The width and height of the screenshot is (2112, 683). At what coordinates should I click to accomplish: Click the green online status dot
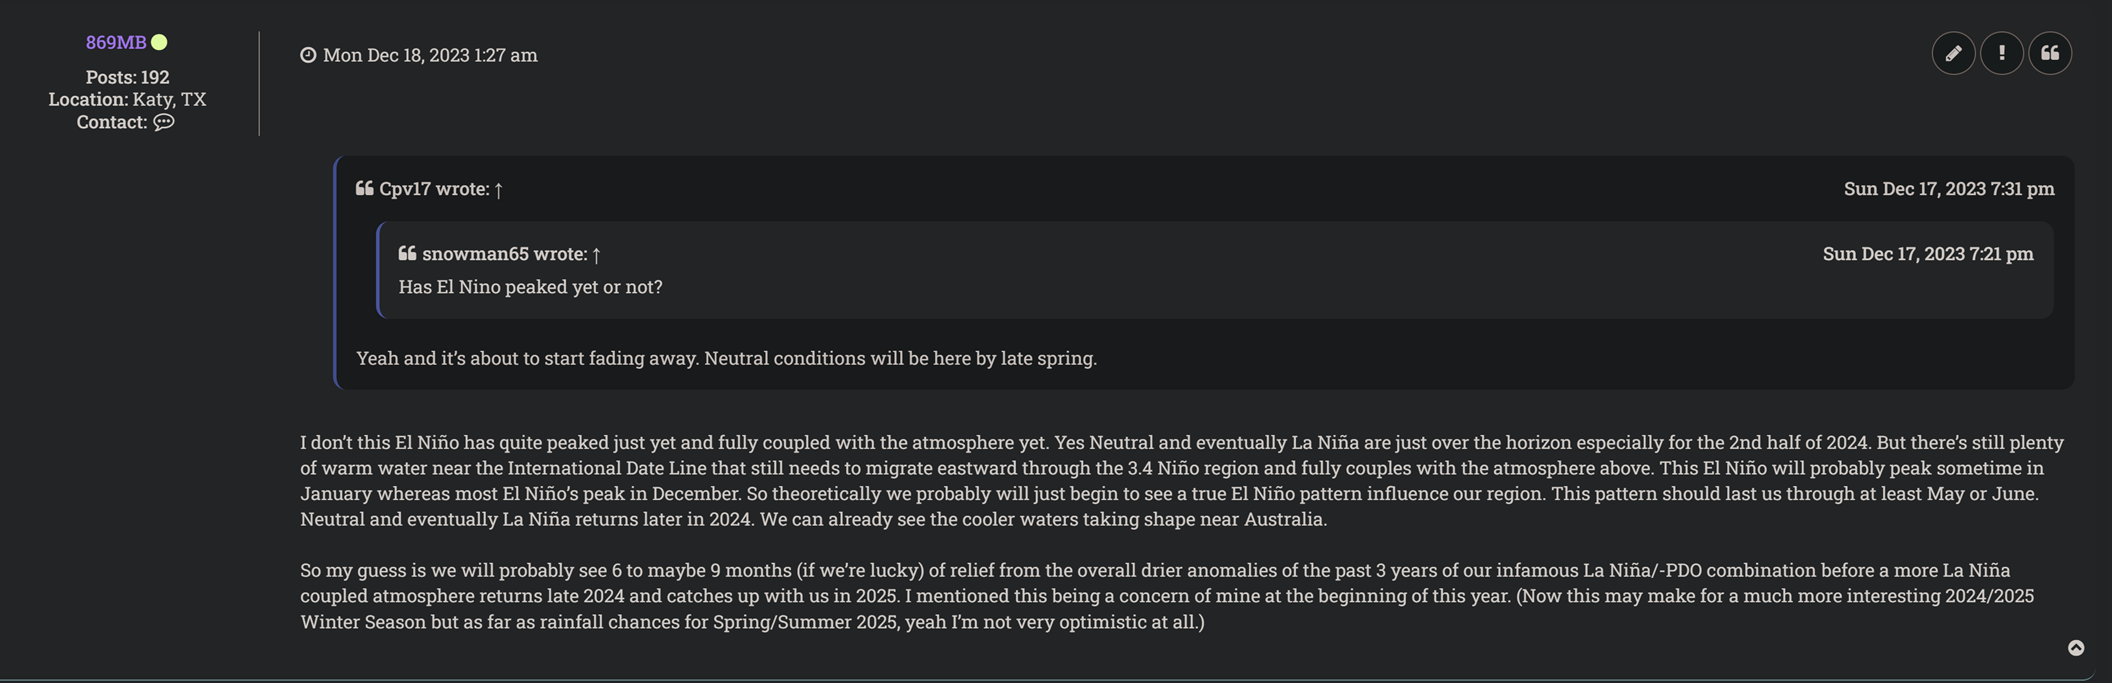click(x=159, y=42)
